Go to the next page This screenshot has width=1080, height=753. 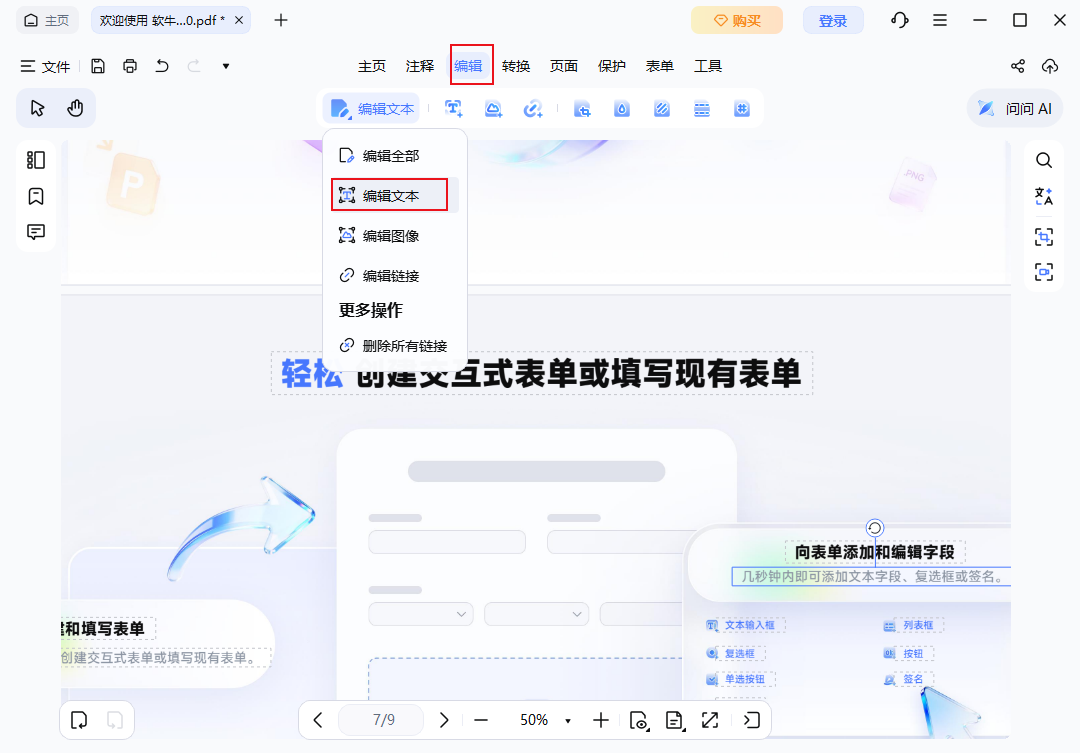444,720
